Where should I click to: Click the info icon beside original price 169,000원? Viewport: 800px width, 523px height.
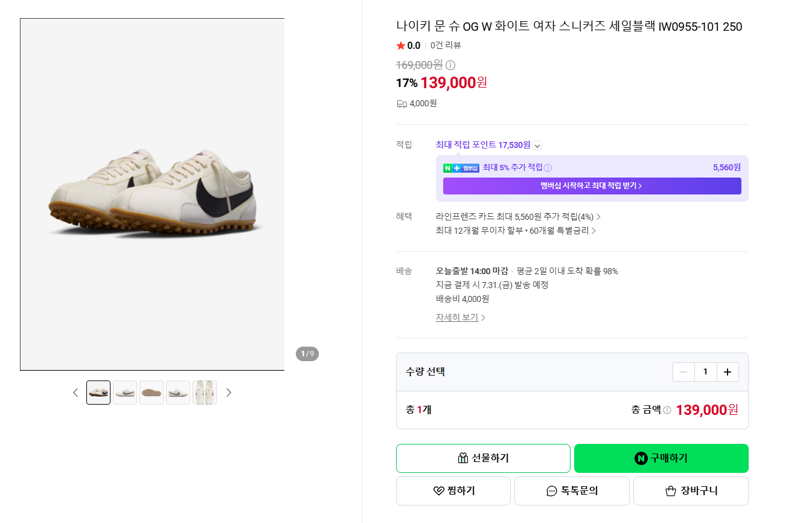point(450,65)
